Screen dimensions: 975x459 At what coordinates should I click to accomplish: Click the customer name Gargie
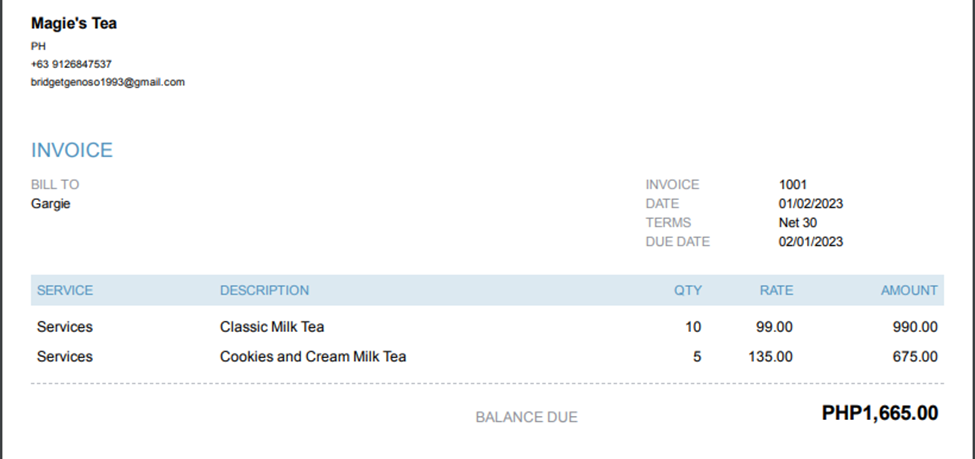pyautogui.click(x=51, y=204)
